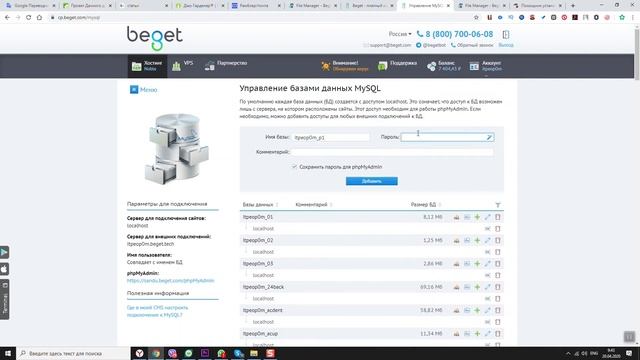The image size is (640, 360).
Task: Open Хостинг section in navigation bar
Action: tap(147, 66)
